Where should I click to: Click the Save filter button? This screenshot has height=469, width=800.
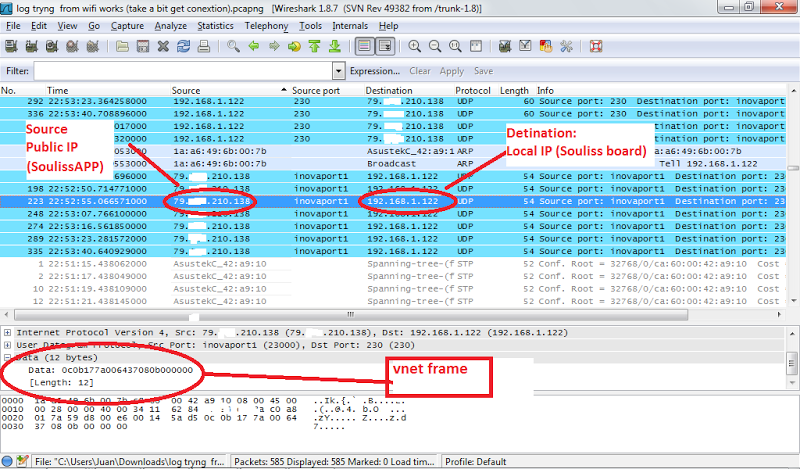tap(483, 71)
